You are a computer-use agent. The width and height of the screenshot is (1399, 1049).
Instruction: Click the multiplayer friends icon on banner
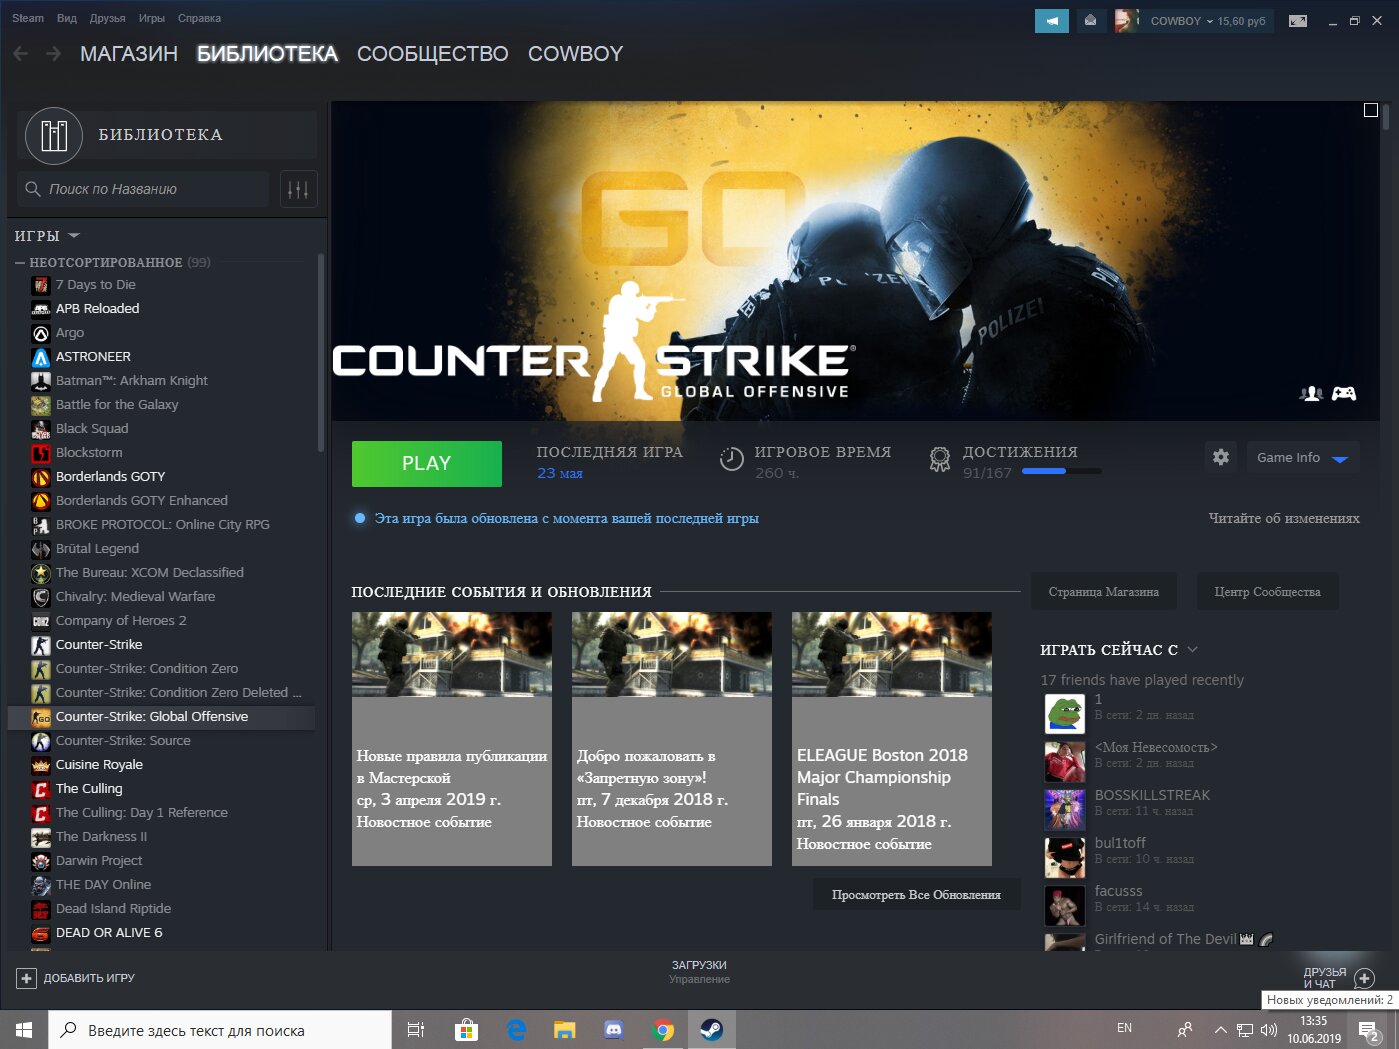[1311, 393]
